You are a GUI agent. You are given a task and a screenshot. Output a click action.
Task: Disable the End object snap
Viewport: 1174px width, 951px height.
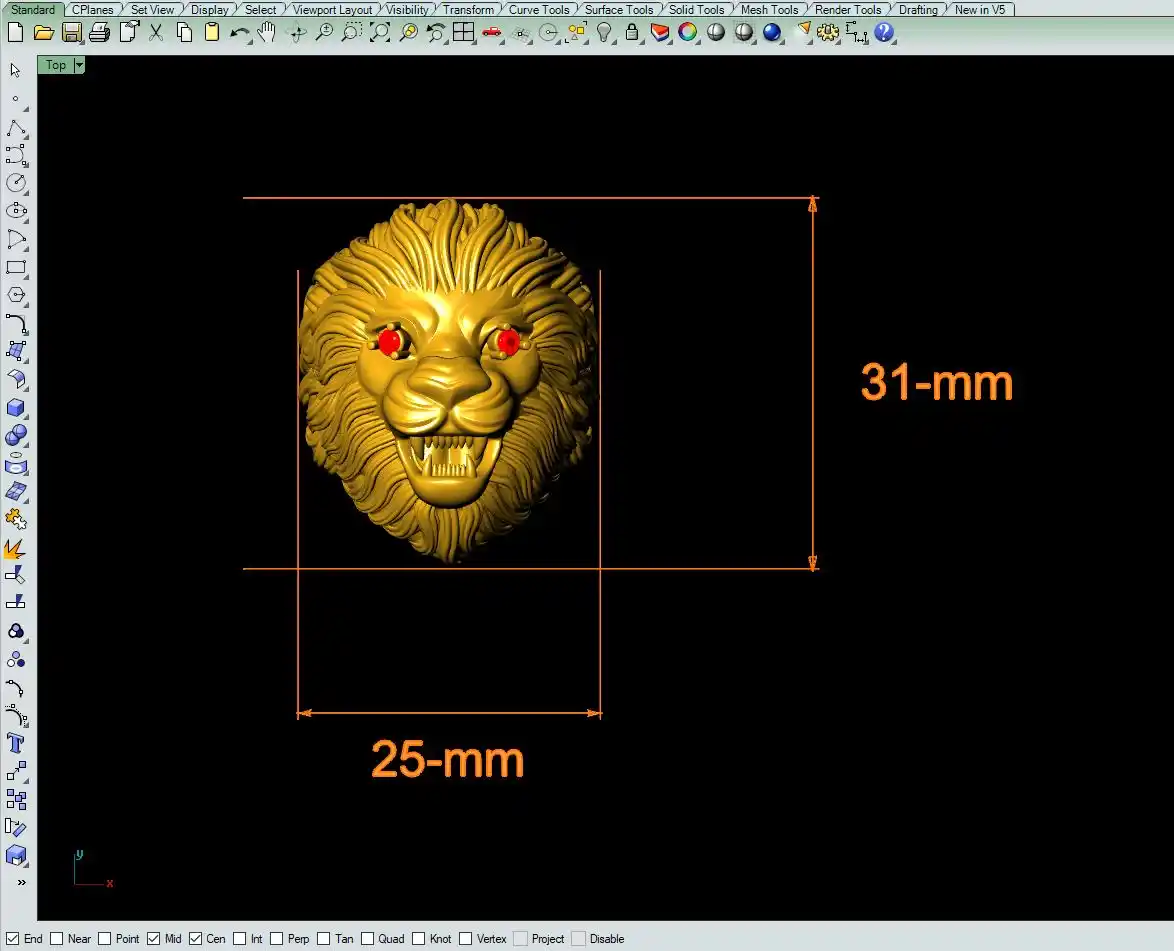click(x=14, y=939)
